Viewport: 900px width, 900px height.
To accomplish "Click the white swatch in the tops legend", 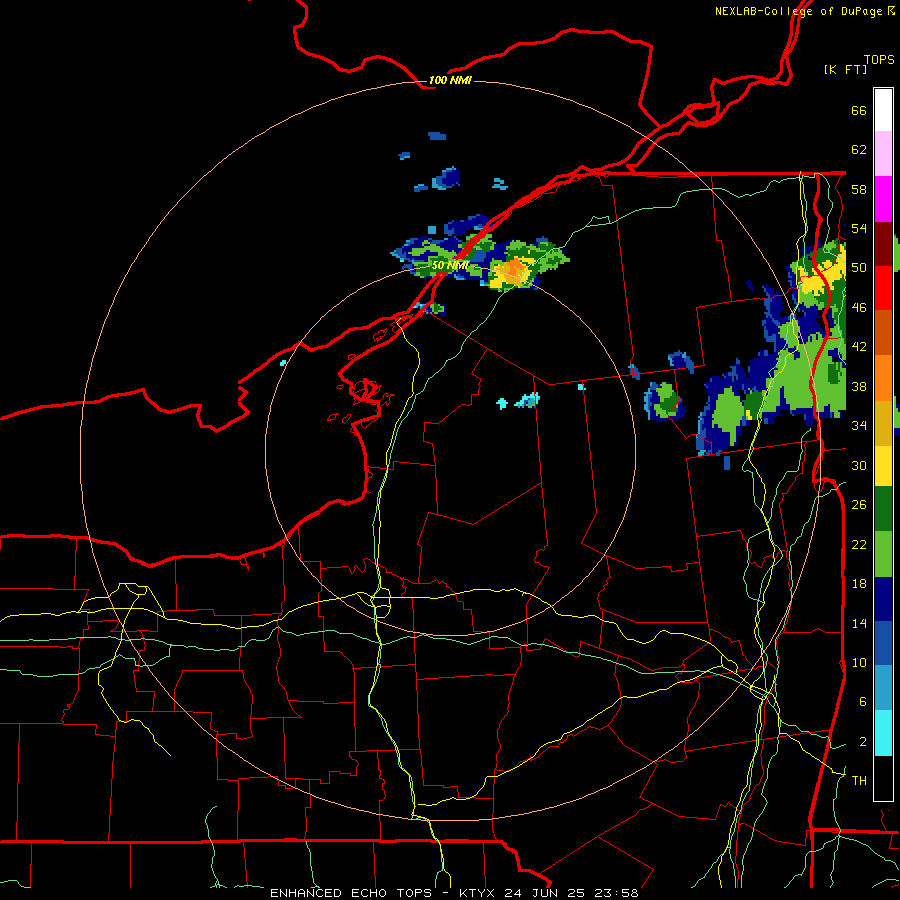I will 883,110.
